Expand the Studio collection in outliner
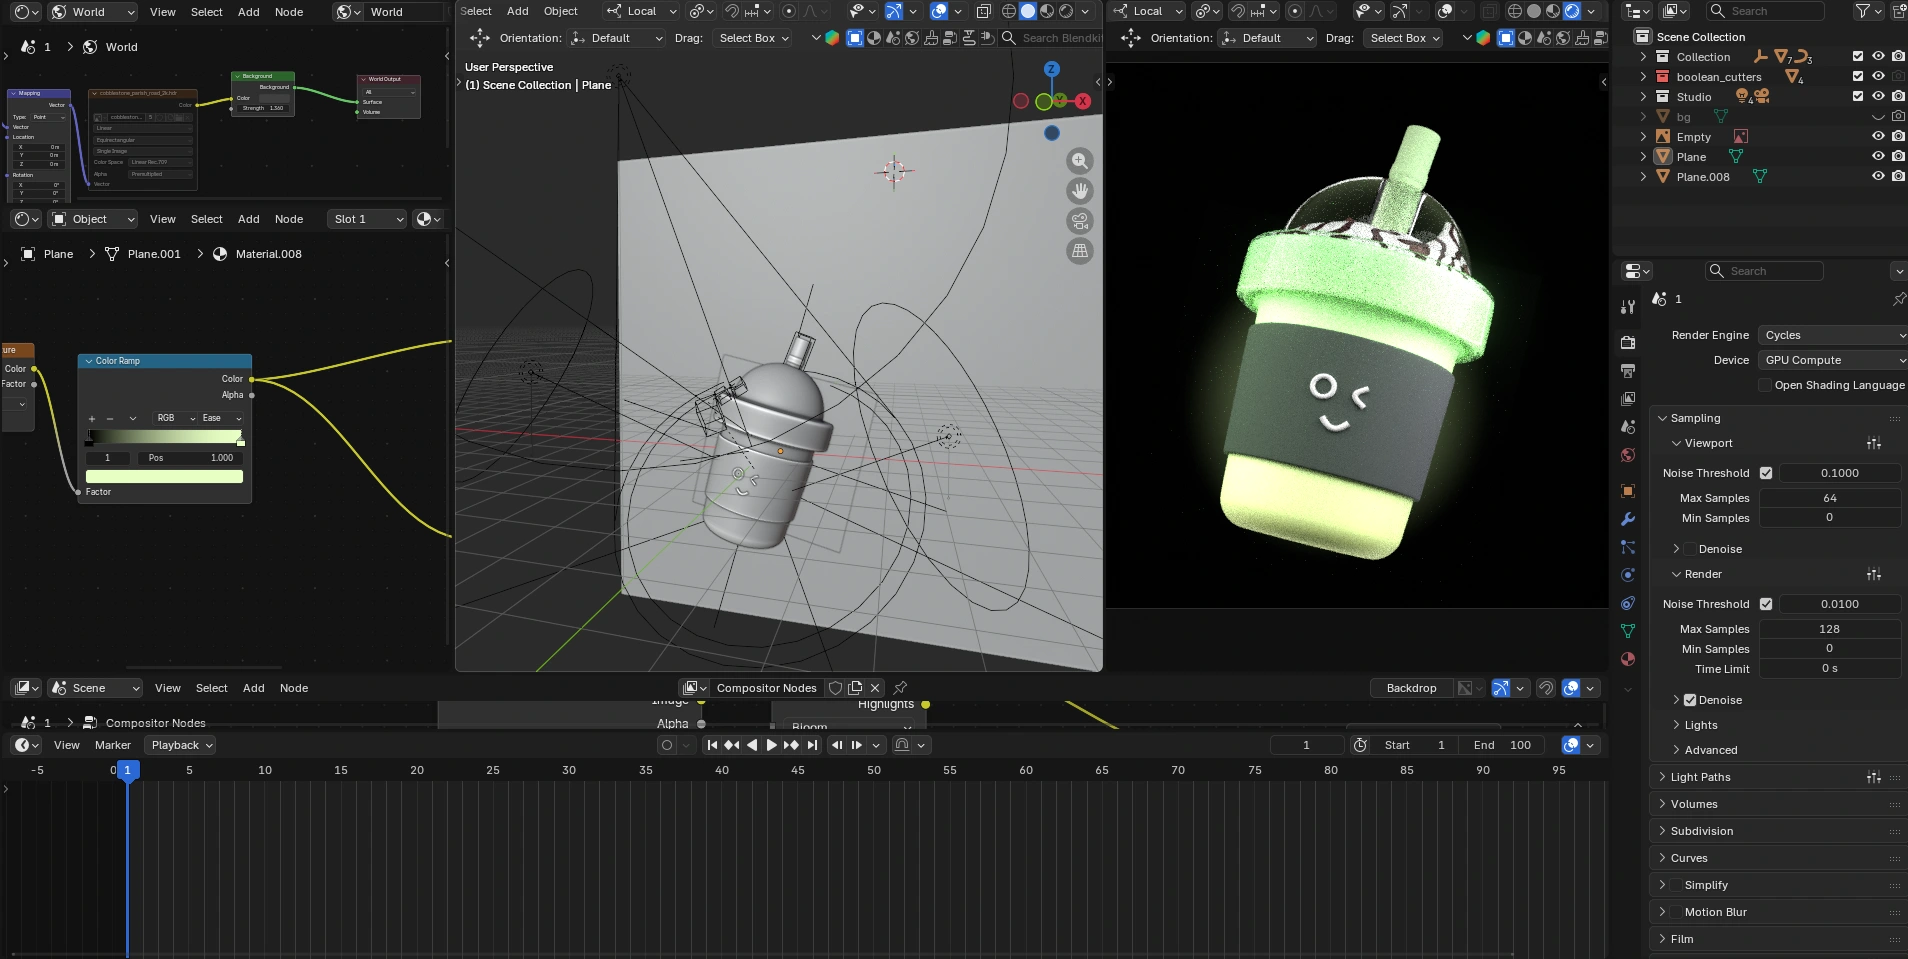The width and height of the screenshot is (1908, 959). point(1643,97)
